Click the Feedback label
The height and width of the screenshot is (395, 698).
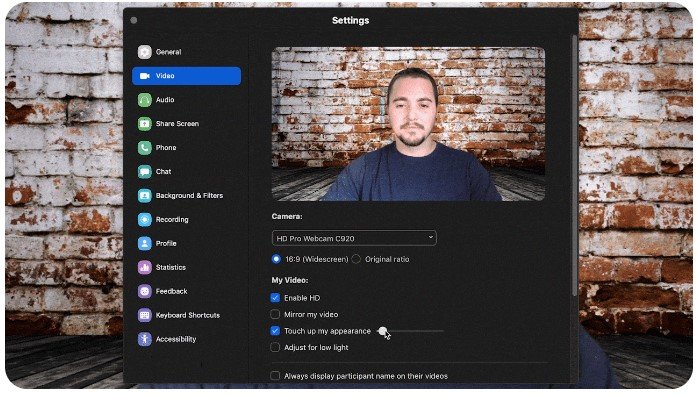tap(171, 291)
